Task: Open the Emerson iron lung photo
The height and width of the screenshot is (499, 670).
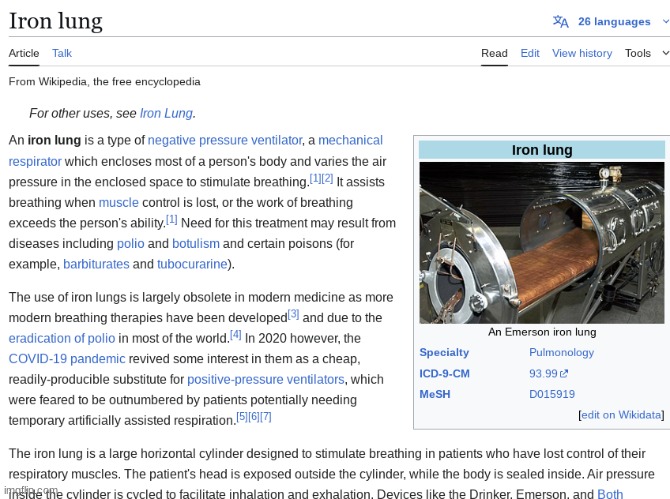Action: pyautogui.click(x=542, y=243)
